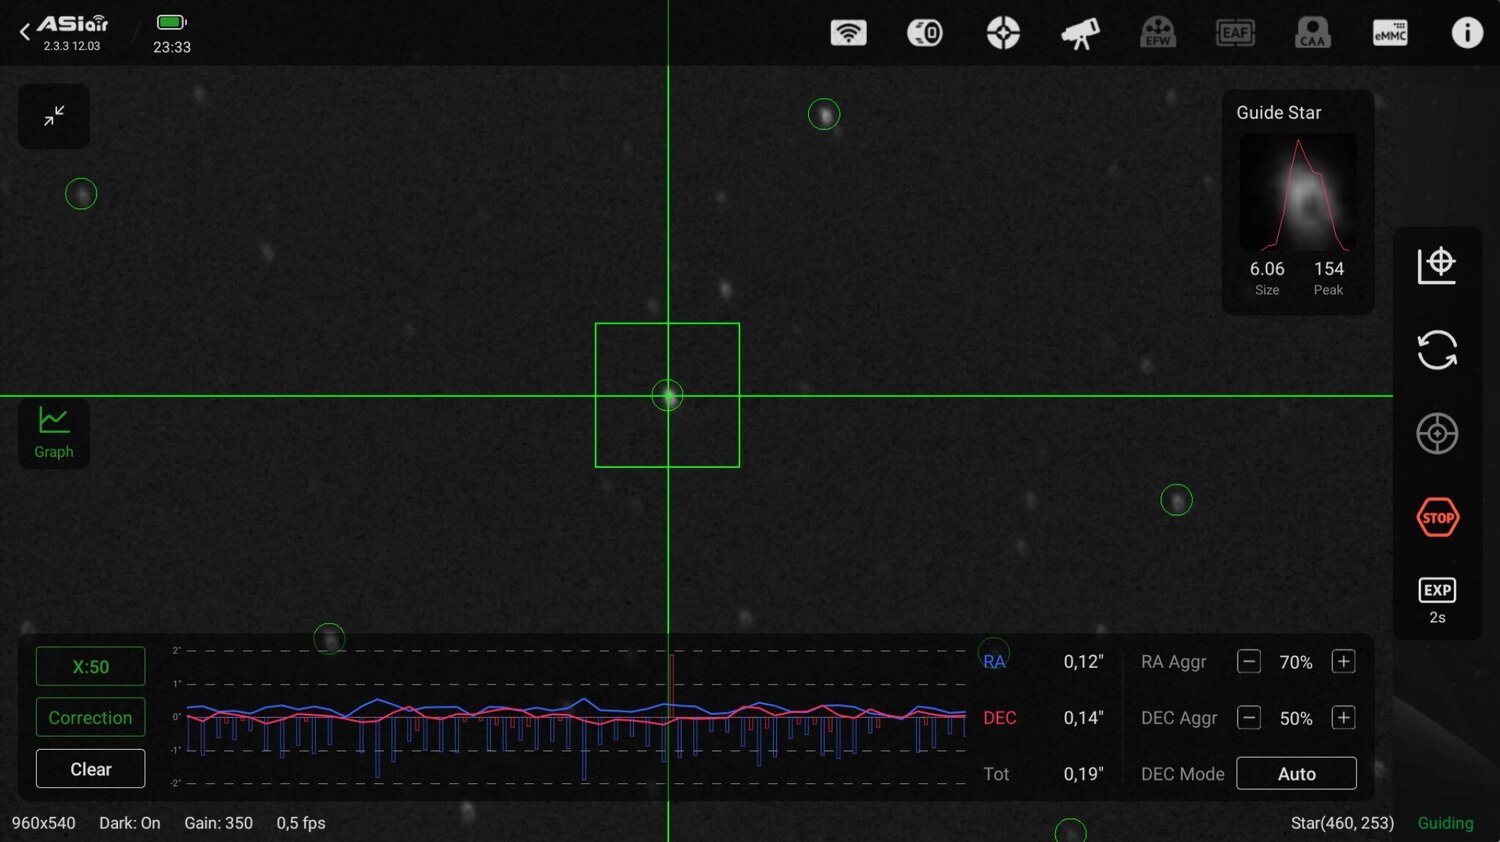Change guide exposure via EXP 2s button

click(1437, 600)
